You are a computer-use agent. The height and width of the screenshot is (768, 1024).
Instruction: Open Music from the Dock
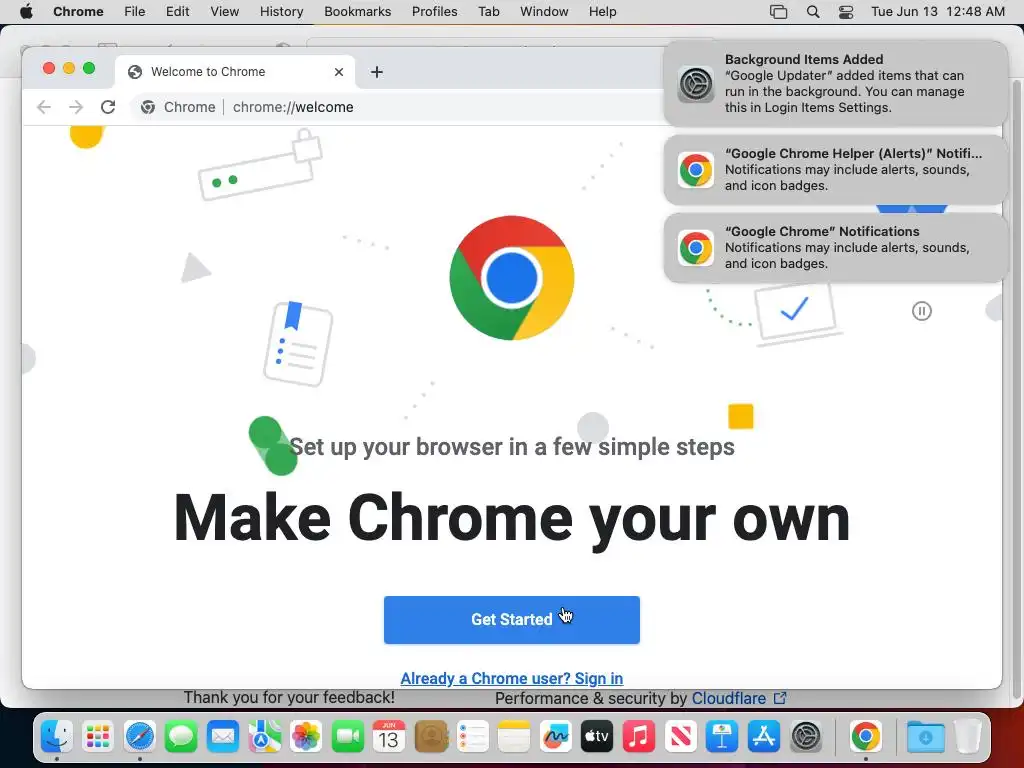(638, 737)
